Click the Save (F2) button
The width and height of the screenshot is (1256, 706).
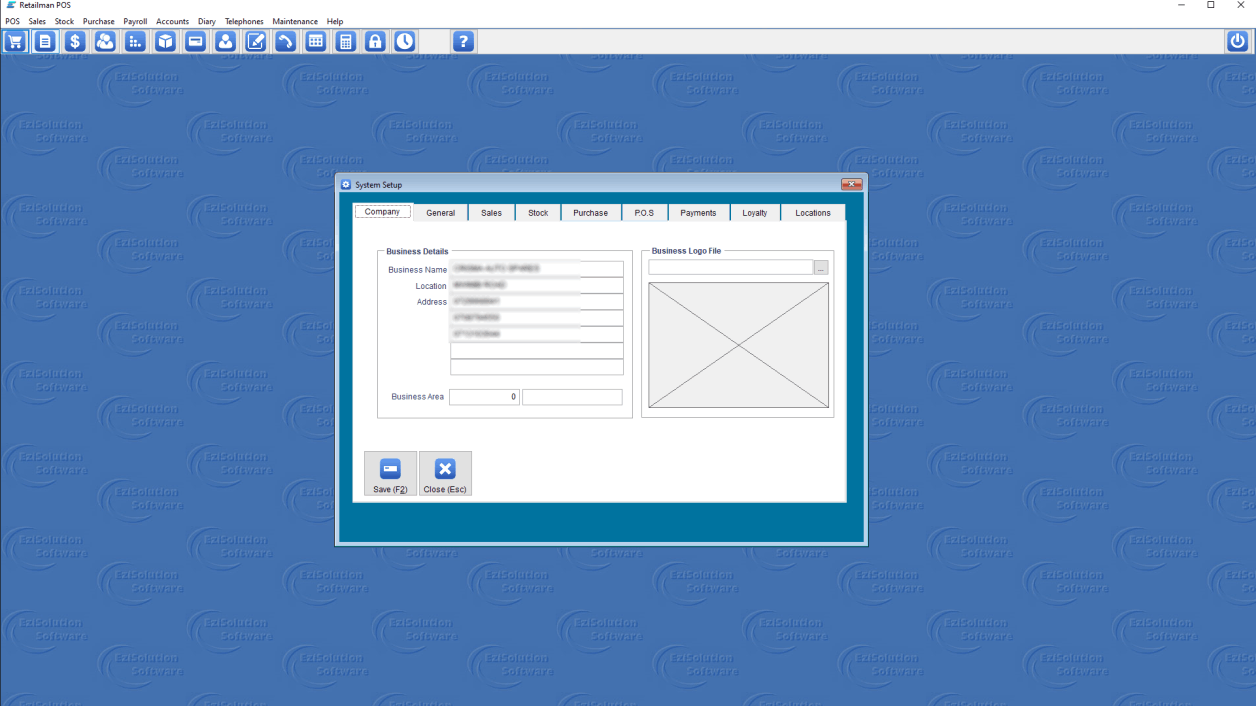(x=390, y=474)
